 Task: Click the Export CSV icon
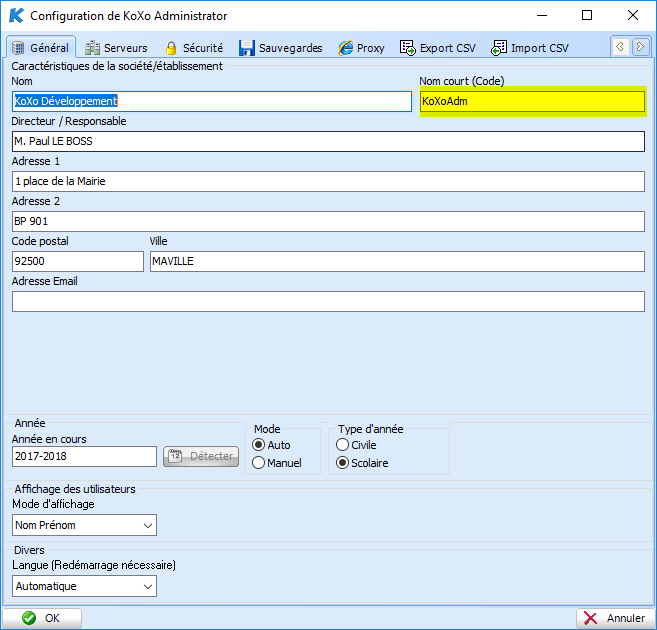(x=408, y=48)
